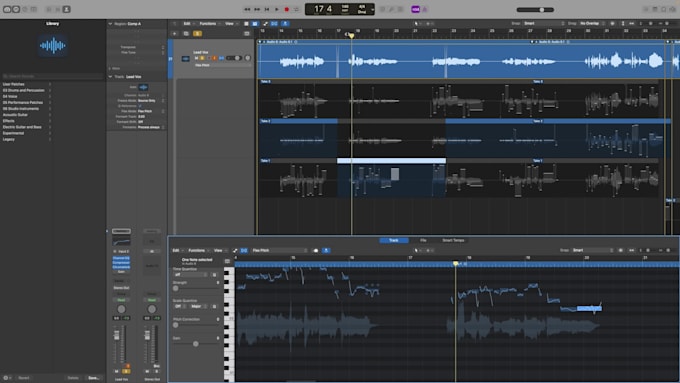
Task: Adjust the Lead Vox track header volume slider
Action: pyautogui.click(x=234, y=58)
